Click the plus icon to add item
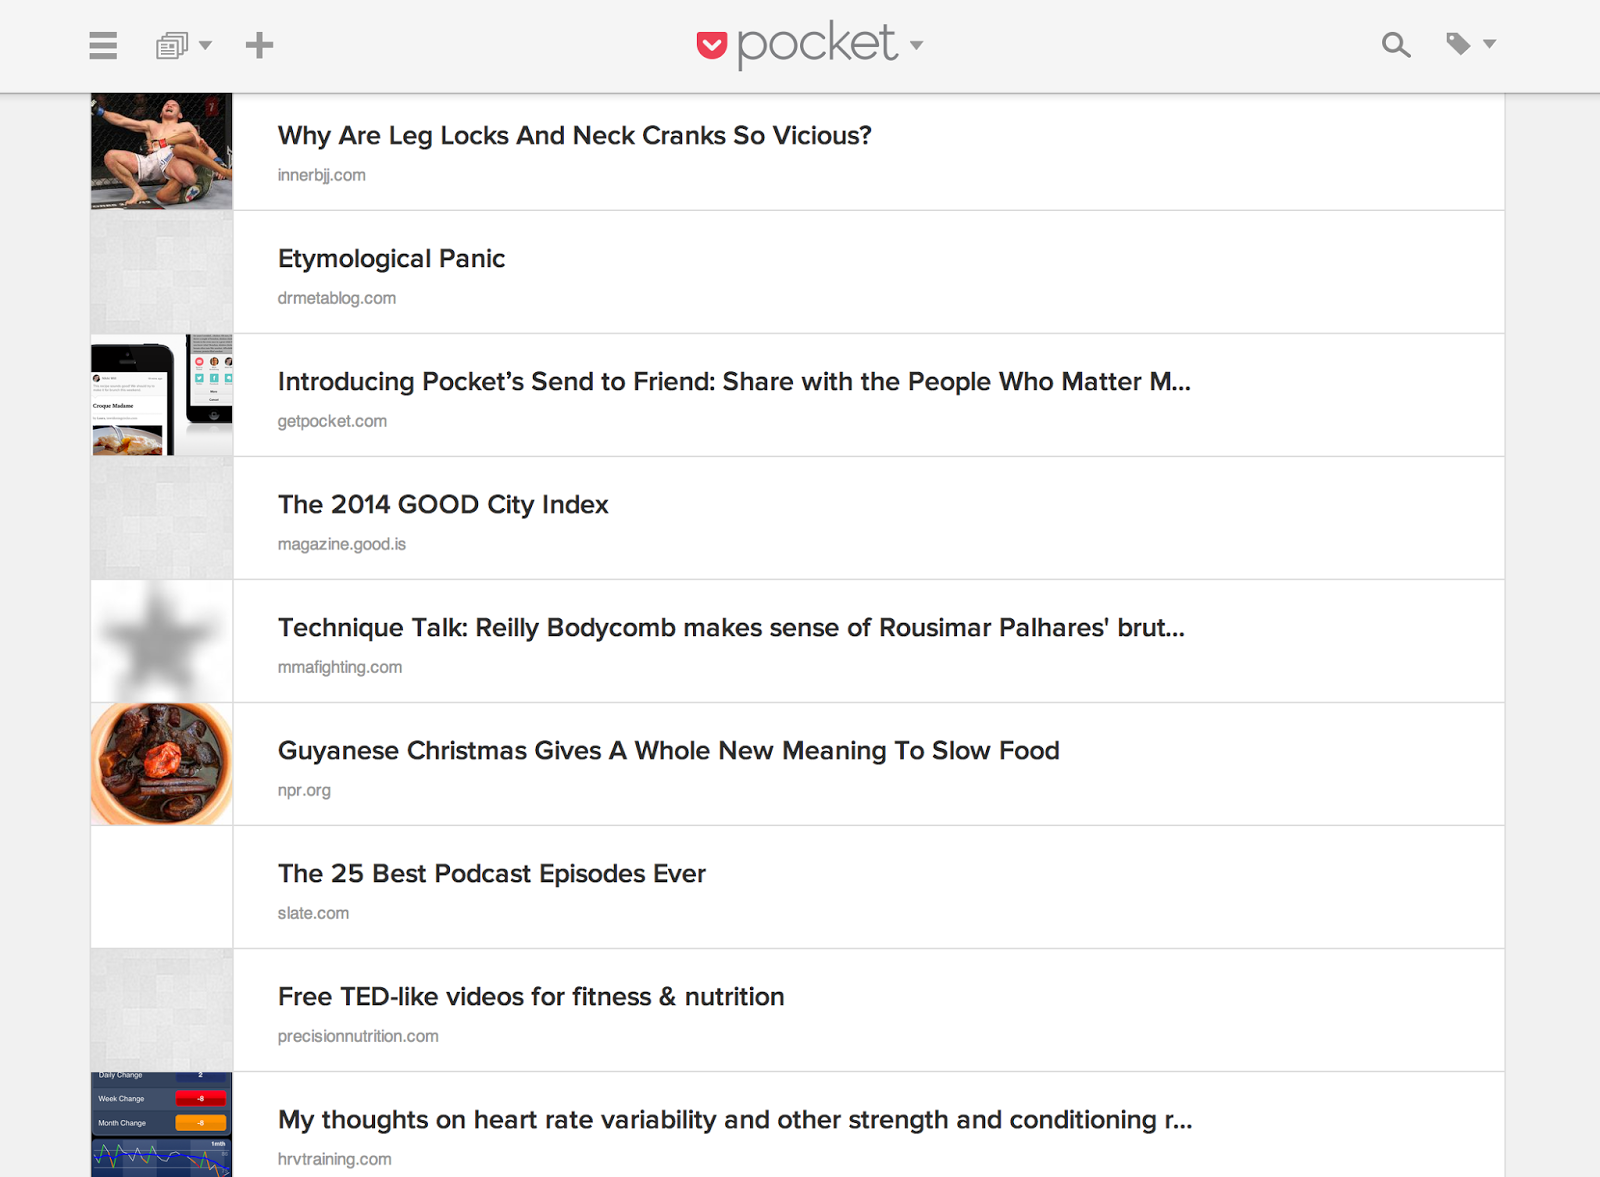This screenshot has height=1177, width=1600. 259,45
